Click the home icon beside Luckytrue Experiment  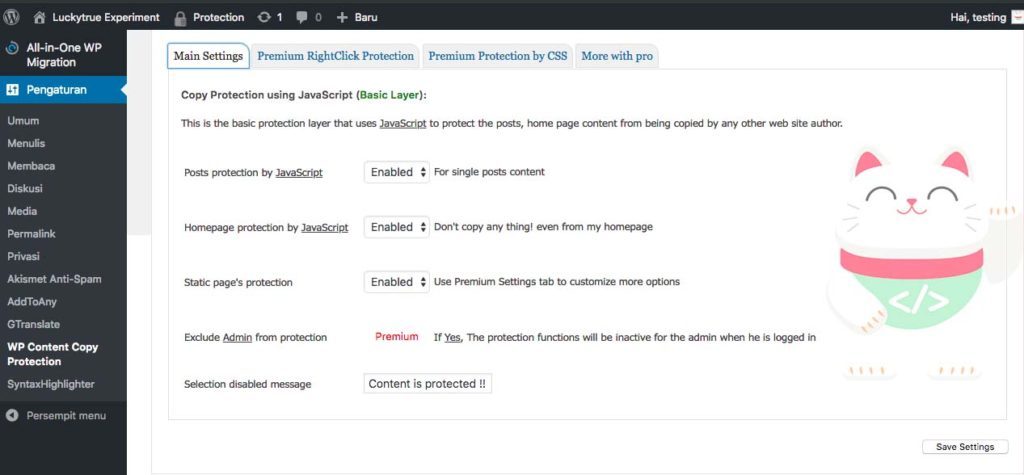tap(40, 18)
